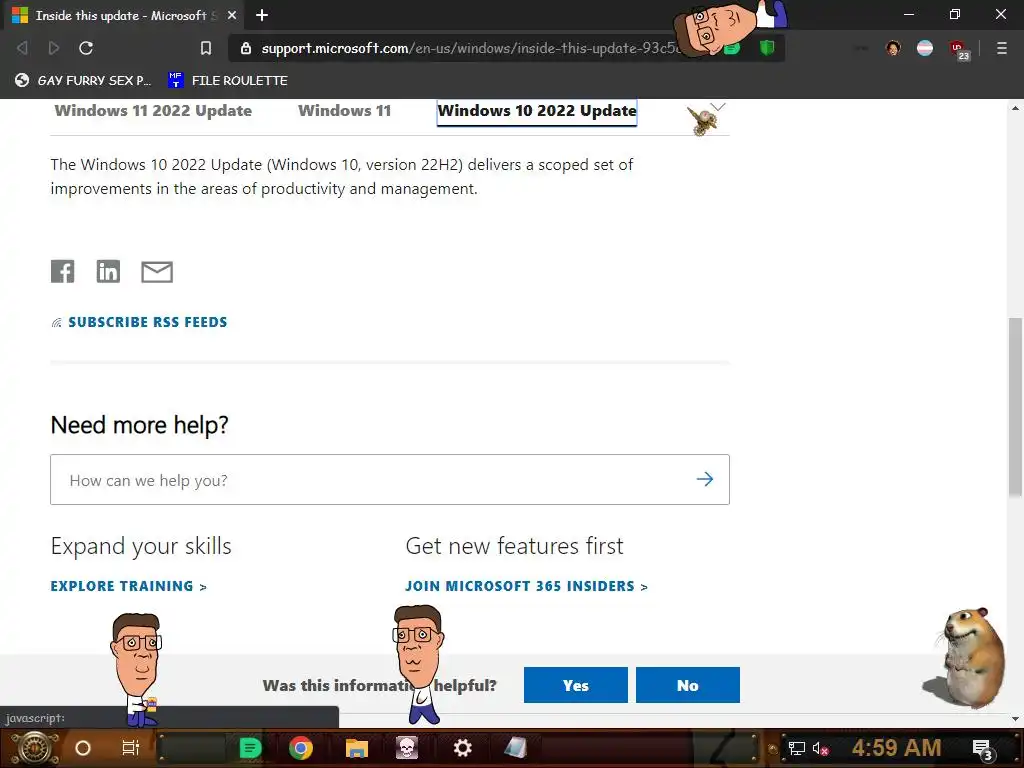The width and height of the screenshot is (1024, 768).
Task: Click the muted volume tray icon
Action: 820,748
